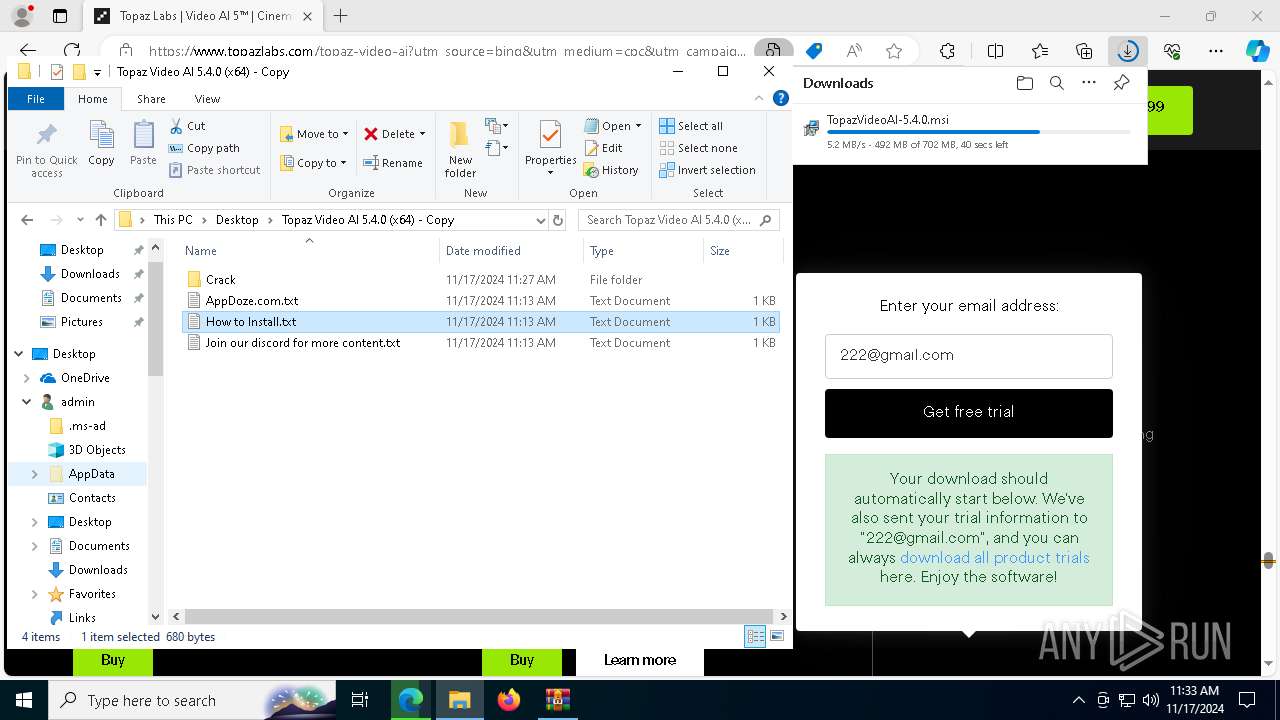The width and height of the screenshot is (1280, 720).
Task: Click the email address input field
Action: click(968, 355)
